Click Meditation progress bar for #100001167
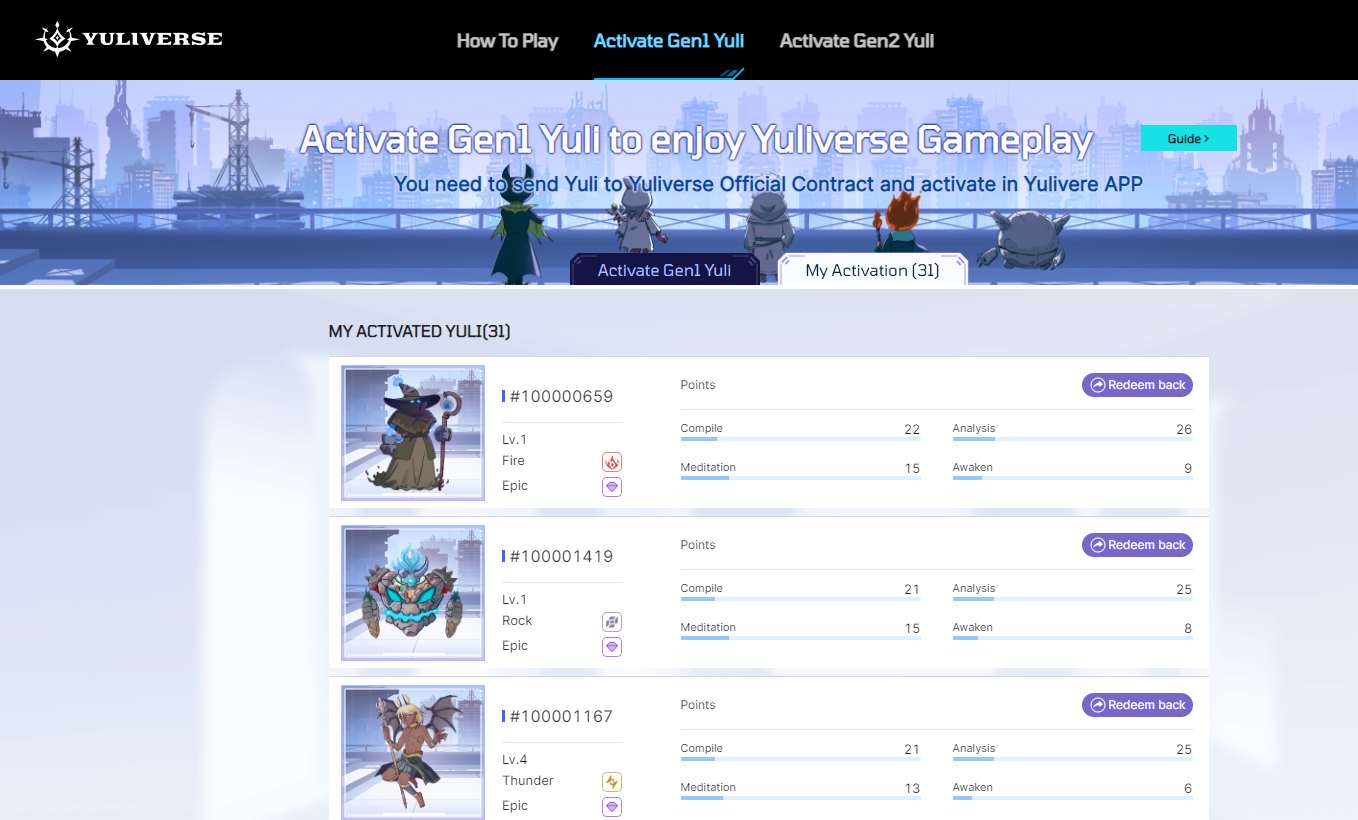 [x=801, y=798]
